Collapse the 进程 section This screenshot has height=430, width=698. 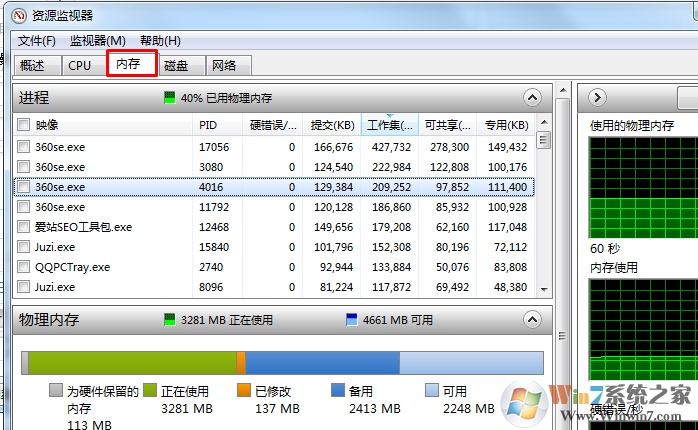[x=532, y=97]
